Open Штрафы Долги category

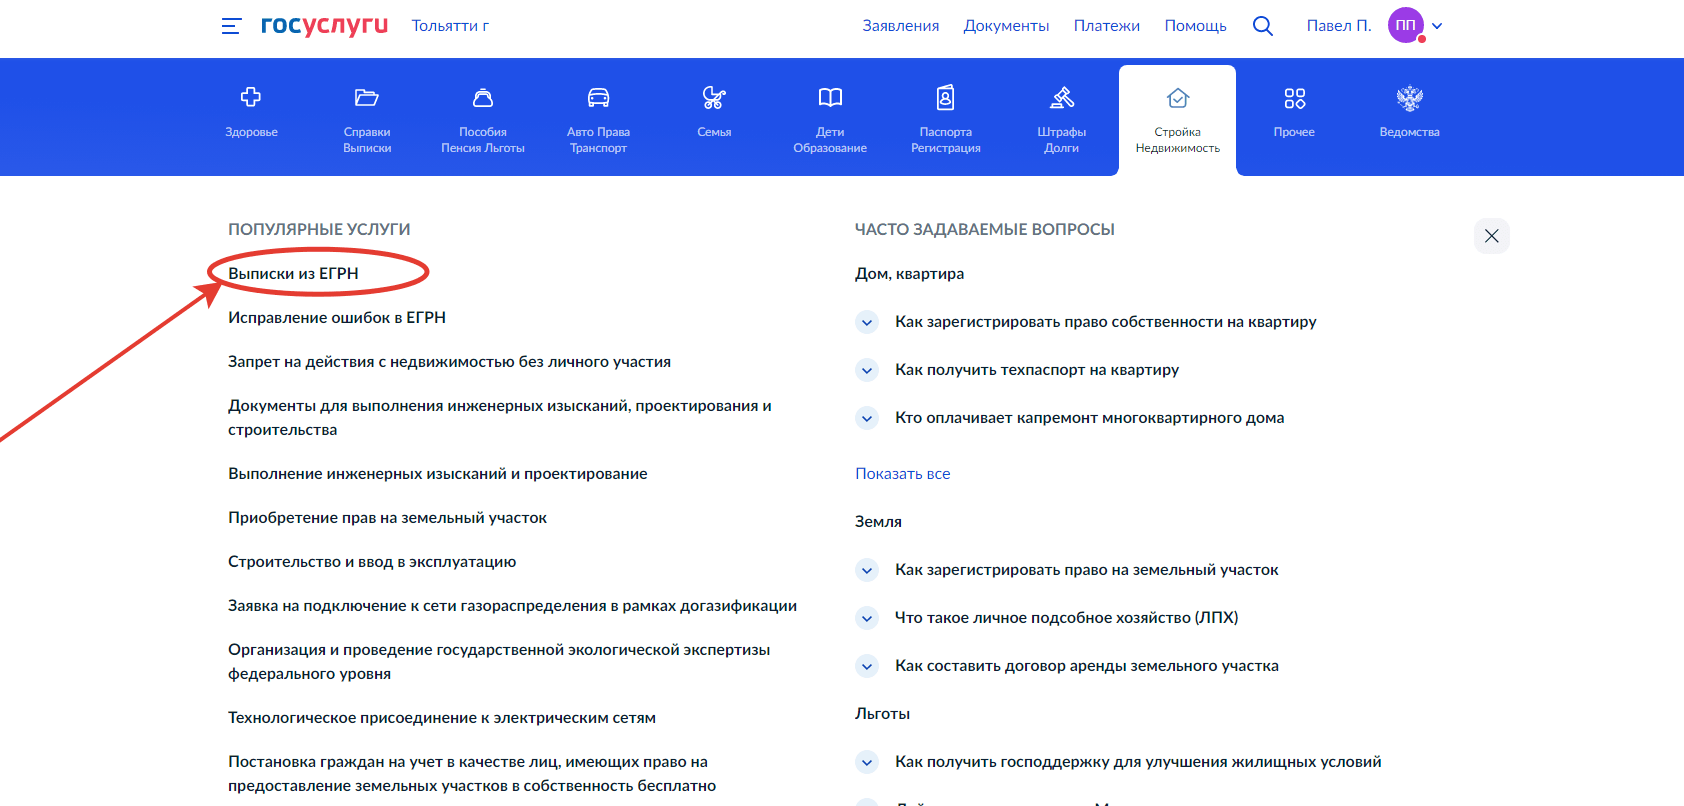1062,121
